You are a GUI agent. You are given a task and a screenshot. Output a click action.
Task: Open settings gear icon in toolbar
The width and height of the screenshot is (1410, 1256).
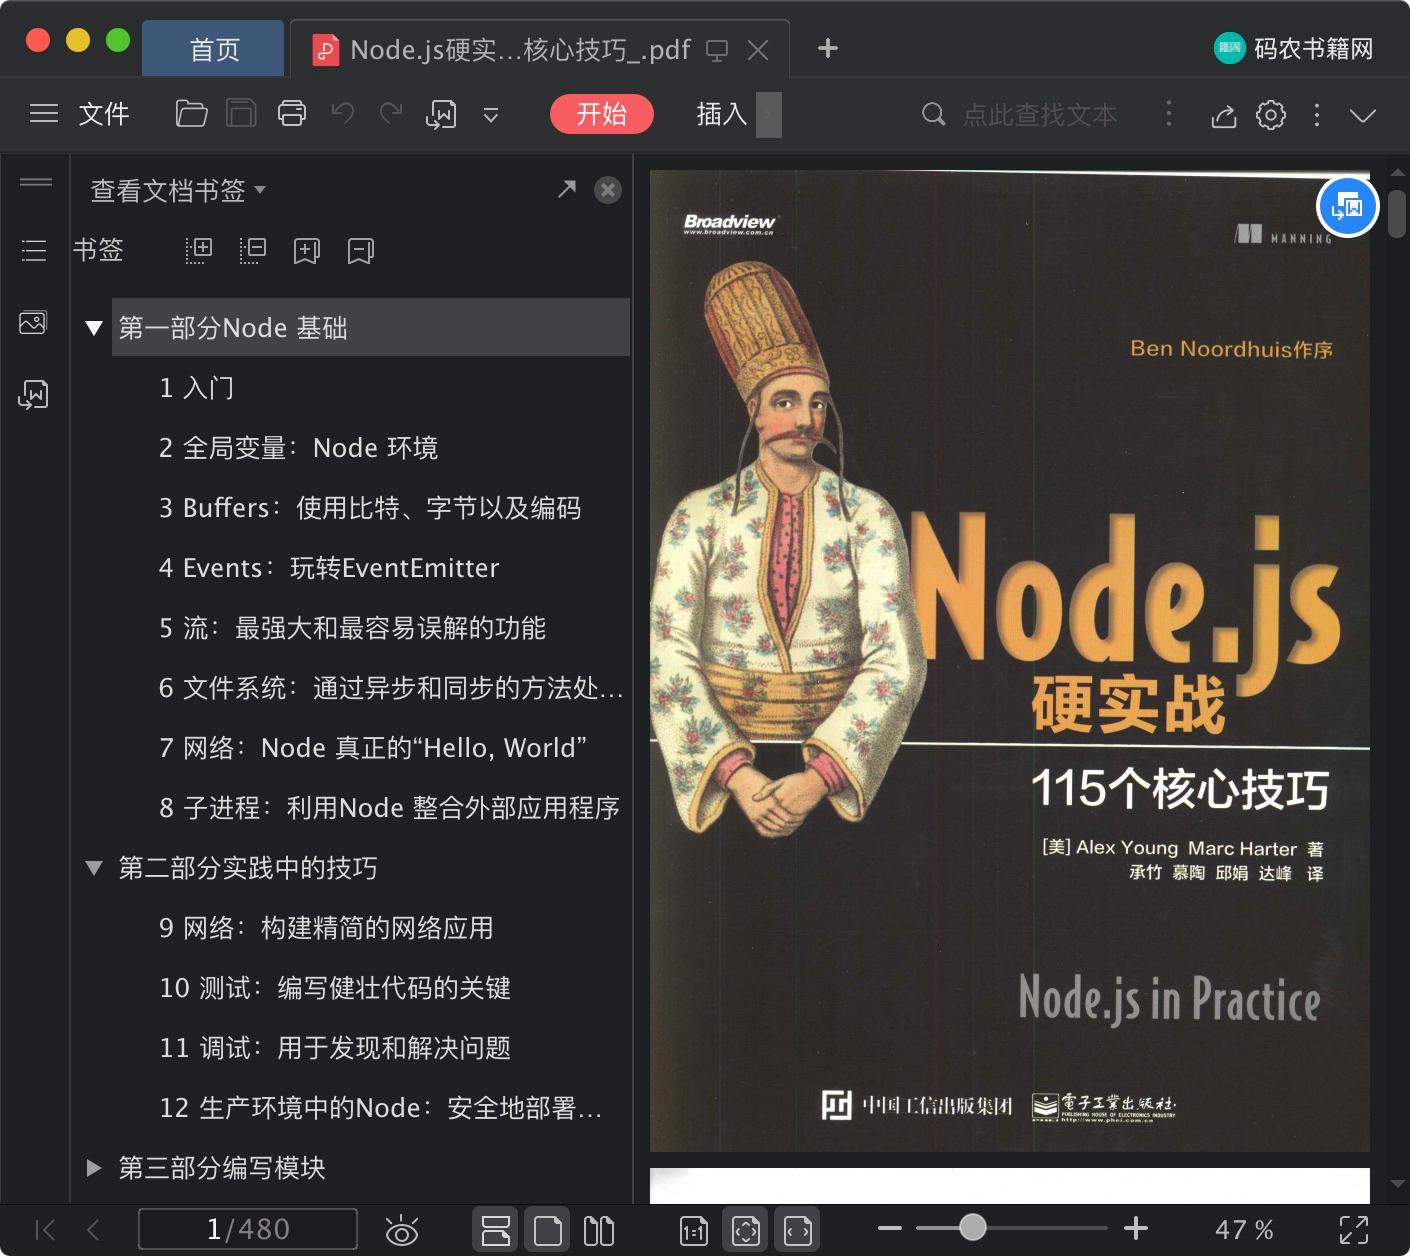1271,115
